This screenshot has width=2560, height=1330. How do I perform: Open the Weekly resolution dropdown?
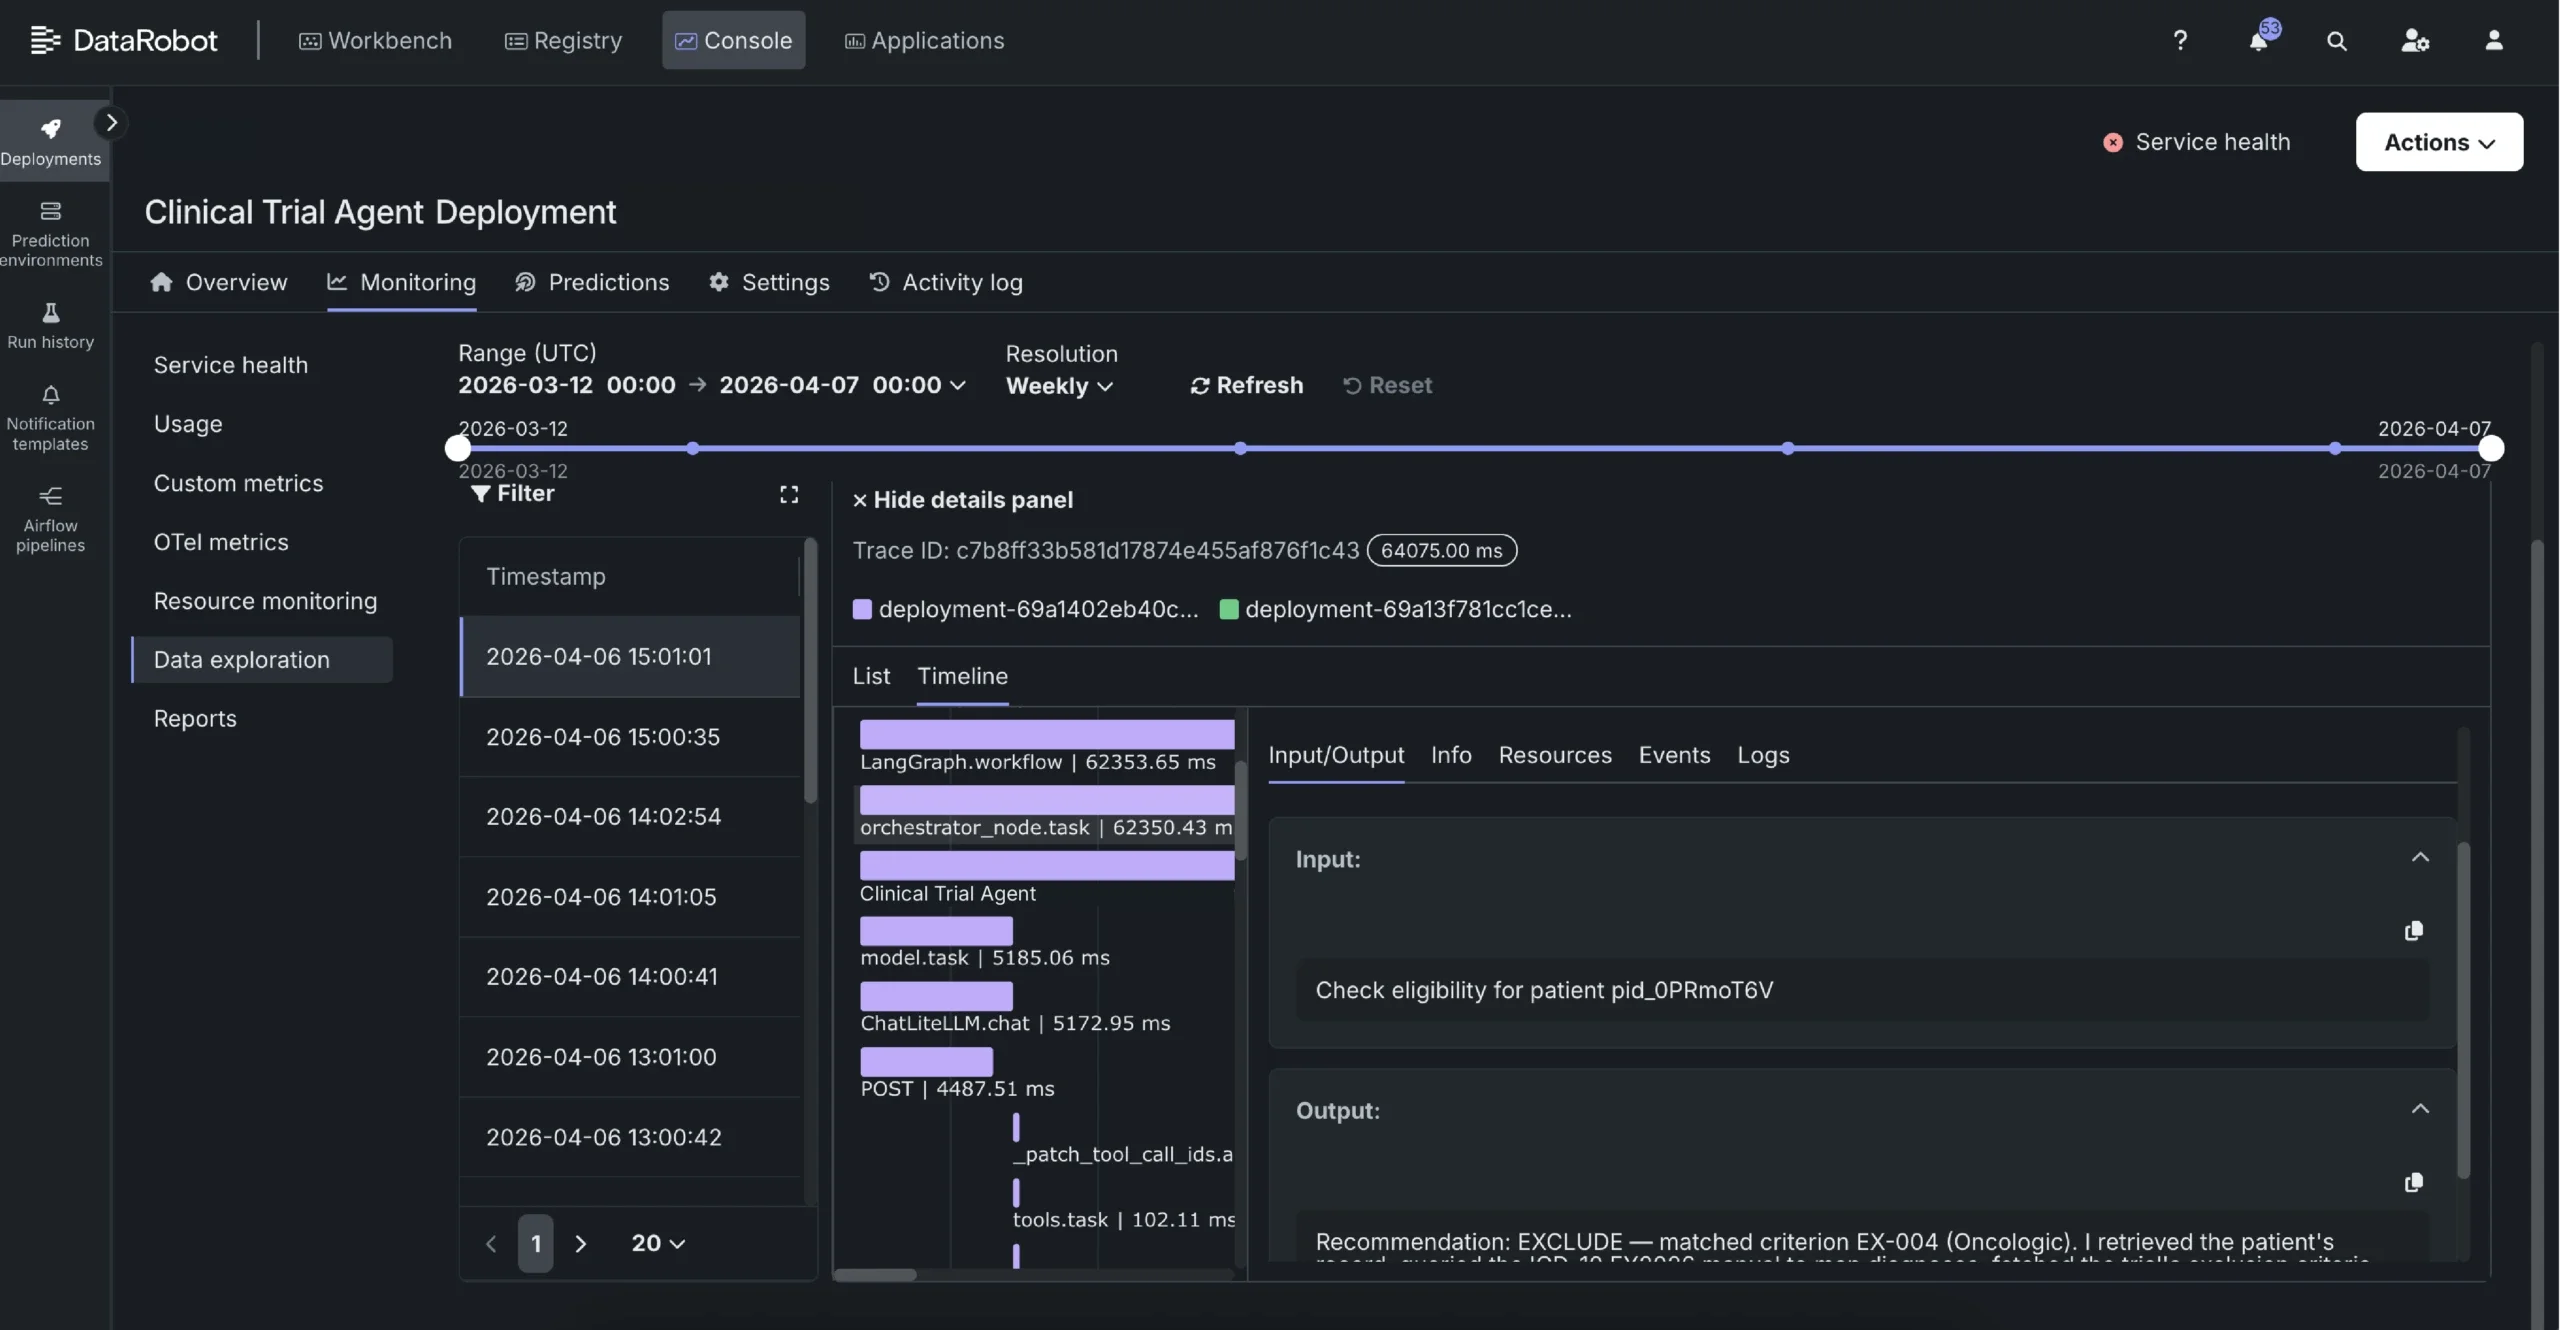(x=1059, y=386)
